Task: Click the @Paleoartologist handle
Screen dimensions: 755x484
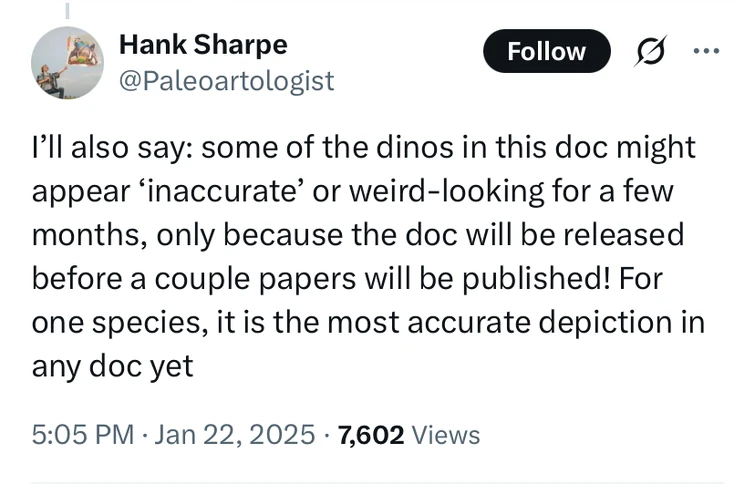Action: [226, 80]
